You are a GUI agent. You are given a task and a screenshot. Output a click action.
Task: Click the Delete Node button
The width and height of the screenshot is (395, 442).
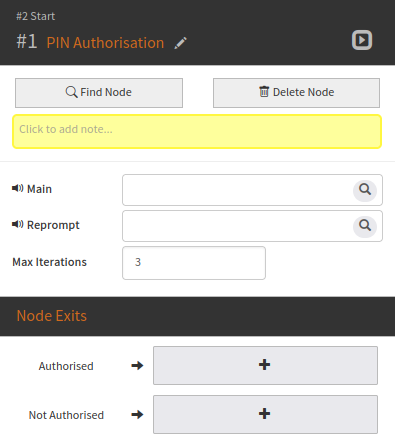[x=296, y=93]
